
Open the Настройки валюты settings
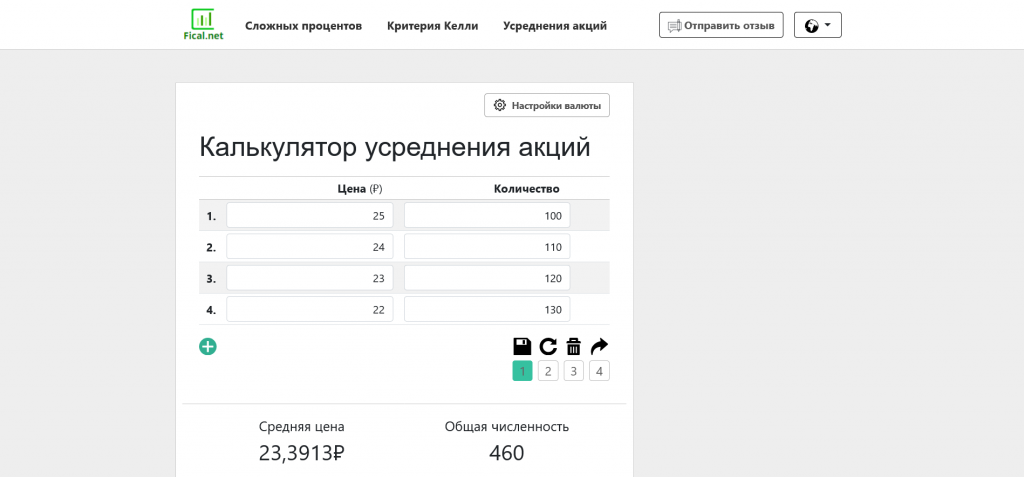click(x=547, y=105)
